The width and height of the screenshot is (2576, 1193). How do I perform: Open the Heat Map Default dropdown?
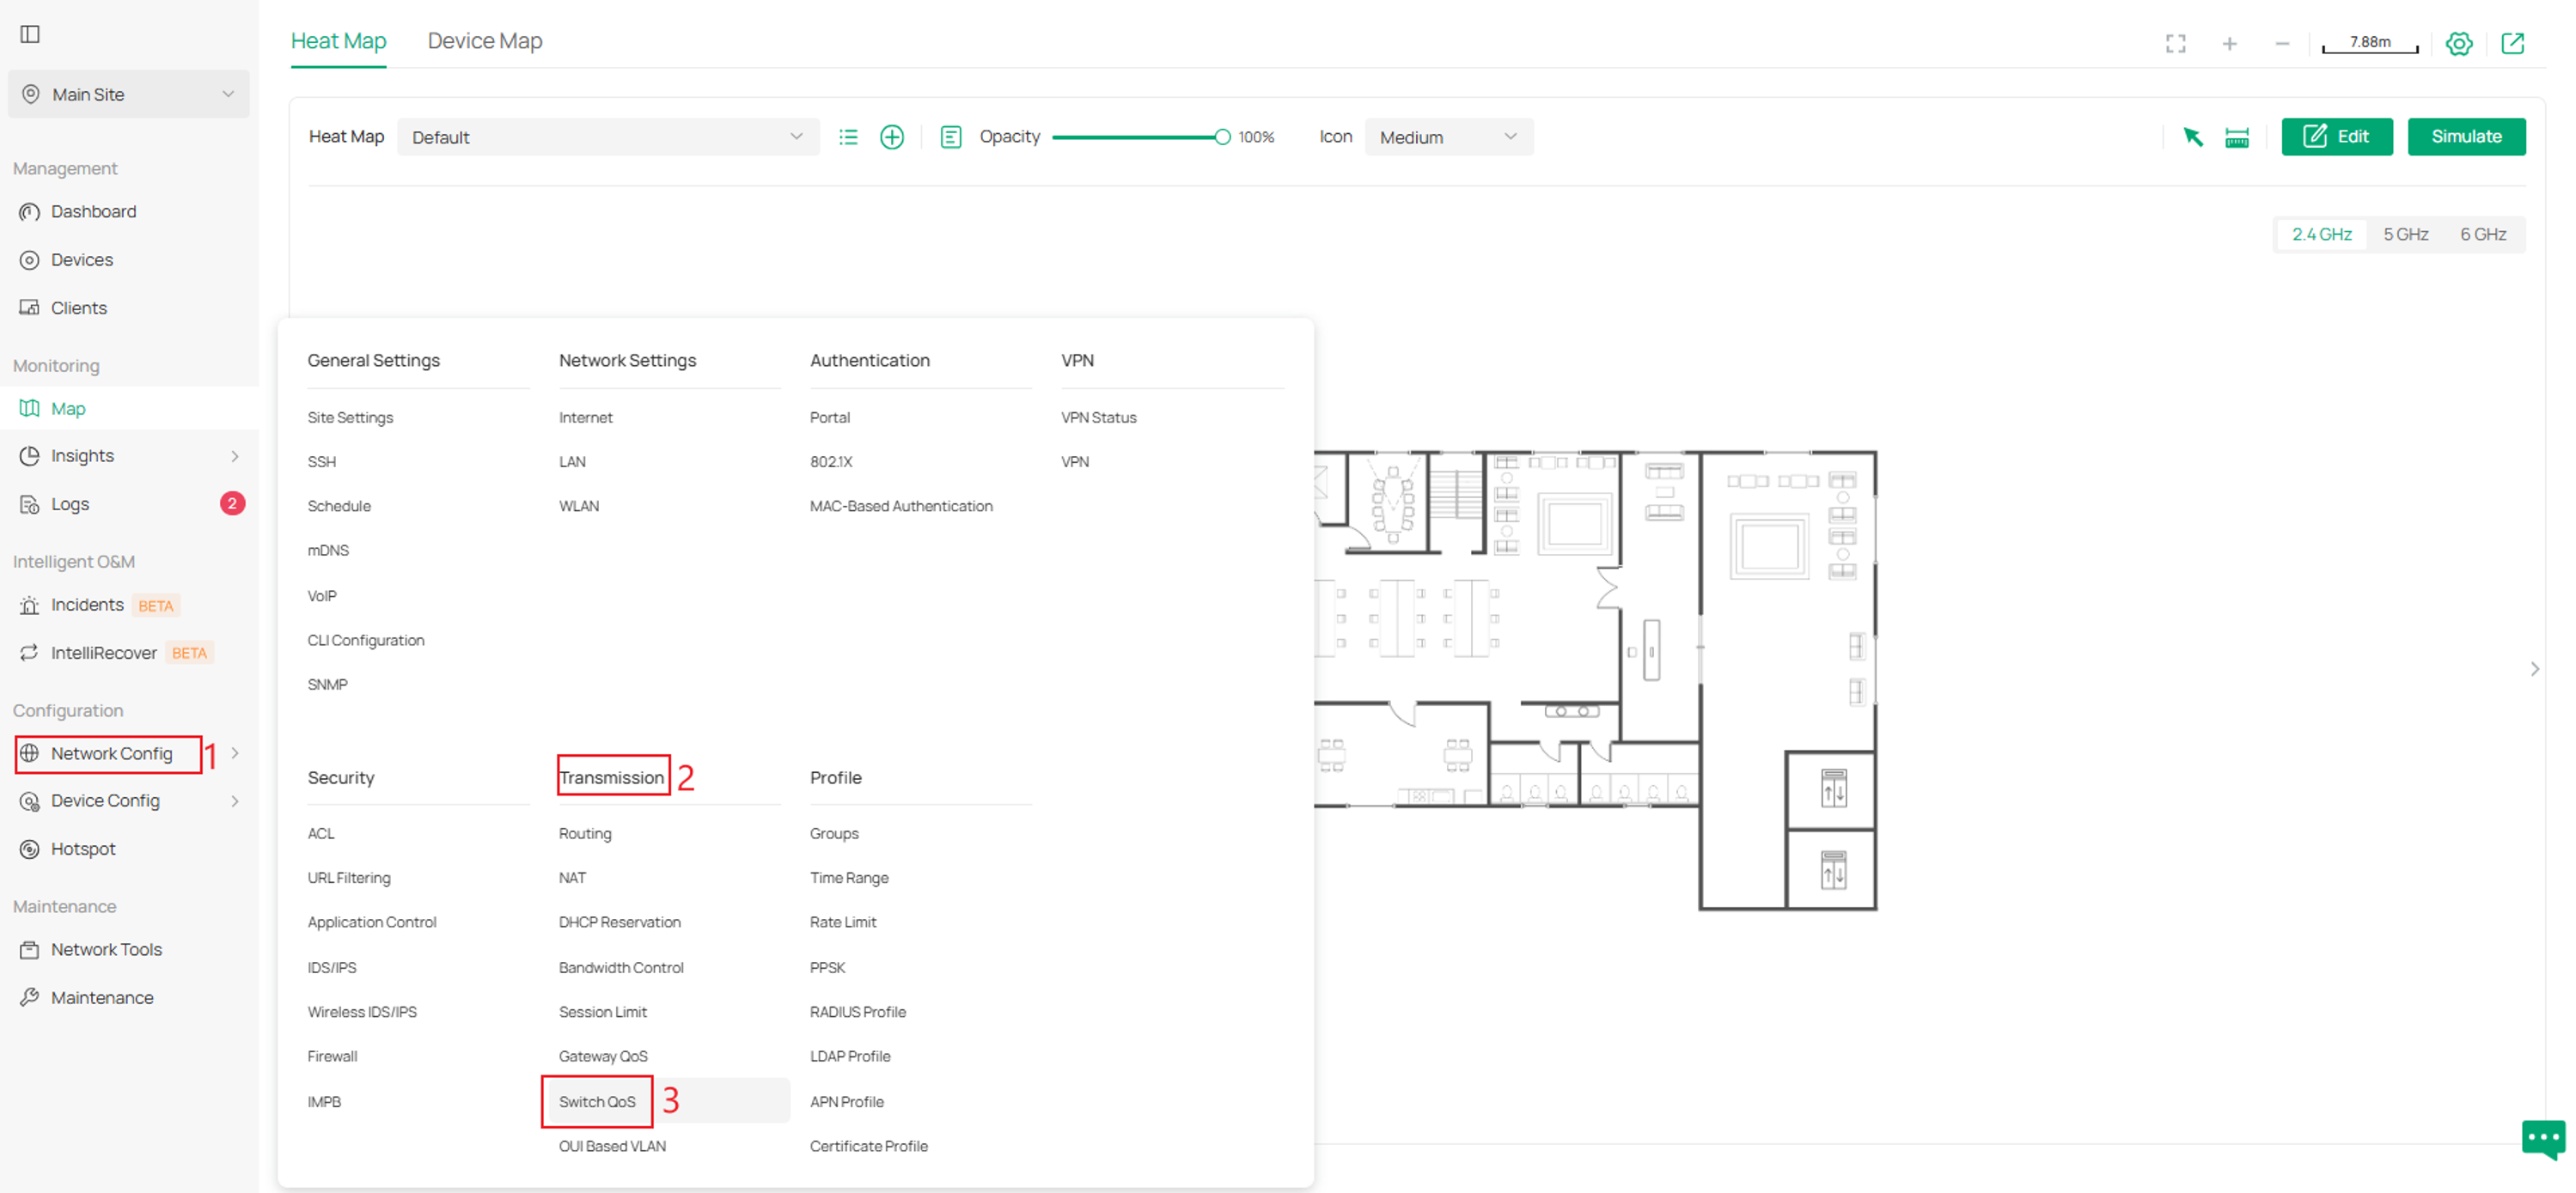(x=608, y=137)
